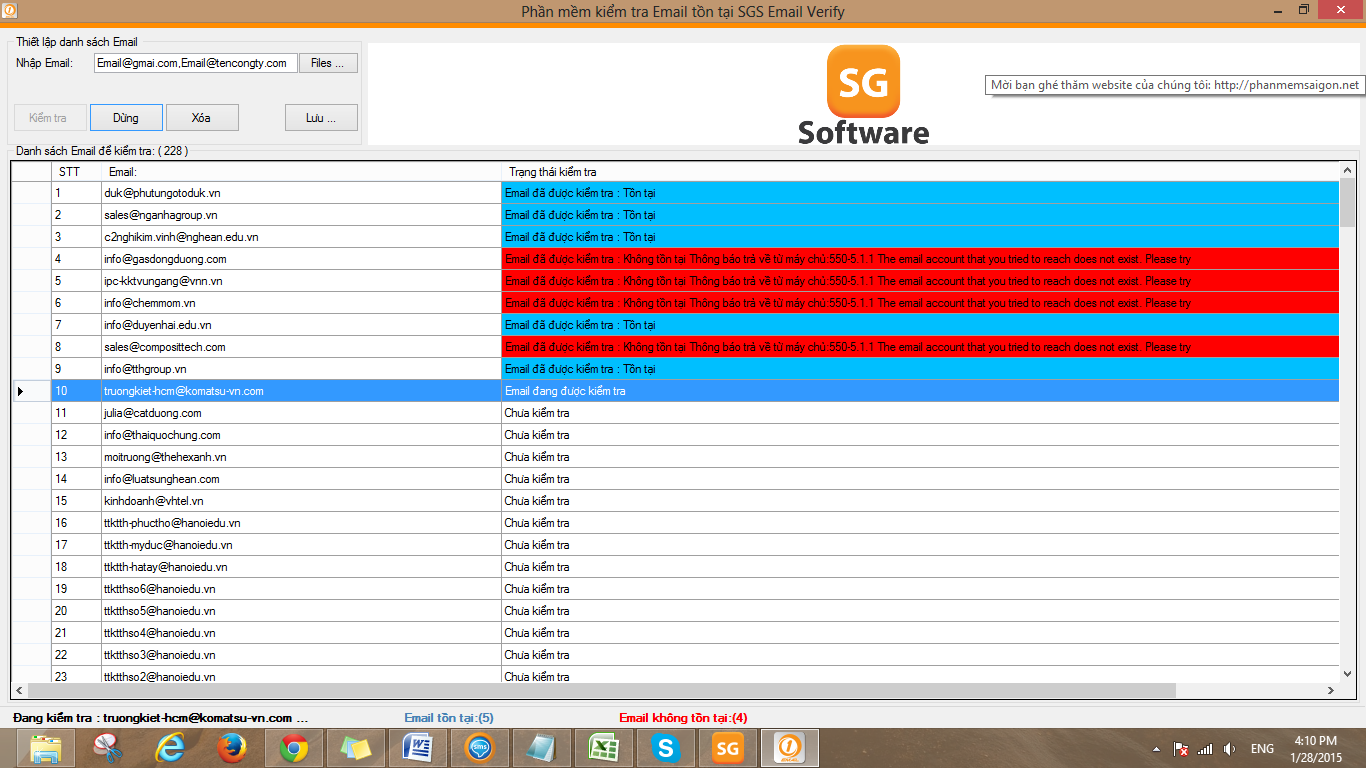Open Microsoft Word from the taskbar
Image resolution: width=1366 pixels, height=768 pixels.
click(418, 748)
